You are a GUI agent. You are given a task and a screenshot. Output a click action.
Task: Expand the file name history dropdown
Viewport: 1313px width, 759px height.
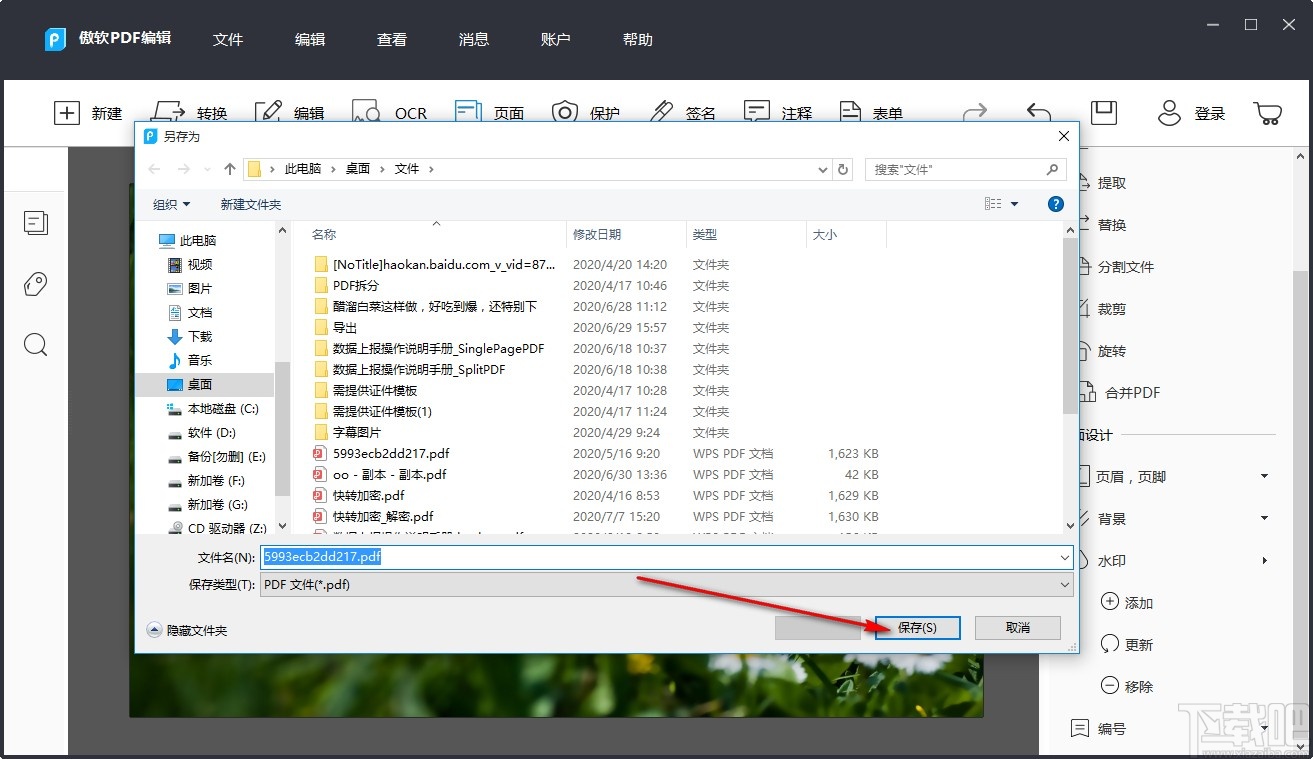1064,557
